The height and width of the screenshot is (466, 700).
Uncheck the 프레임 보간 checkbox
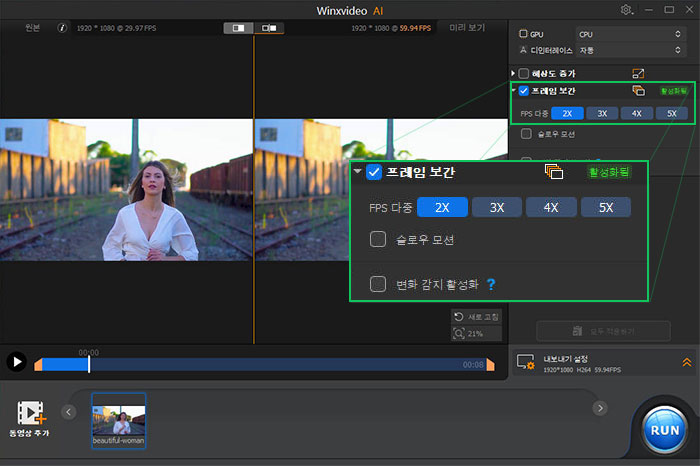pos(523,91)
